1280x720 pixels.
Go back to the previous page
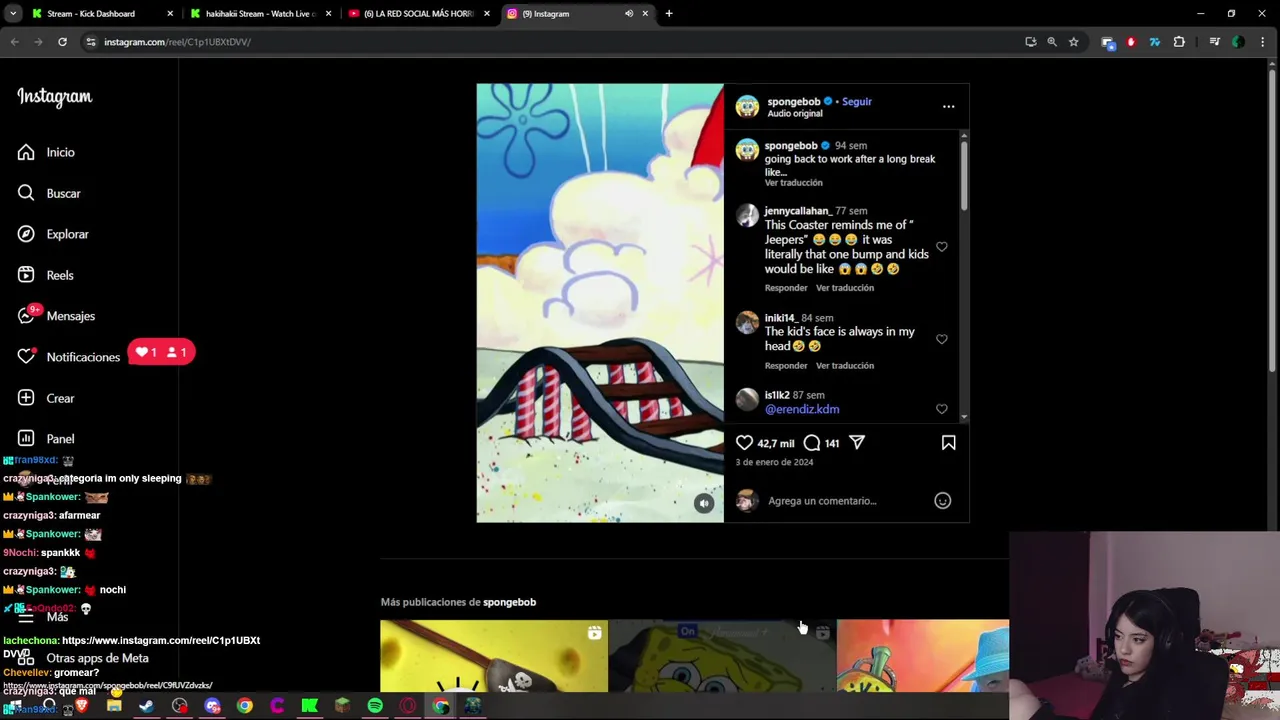click(14, 42)
